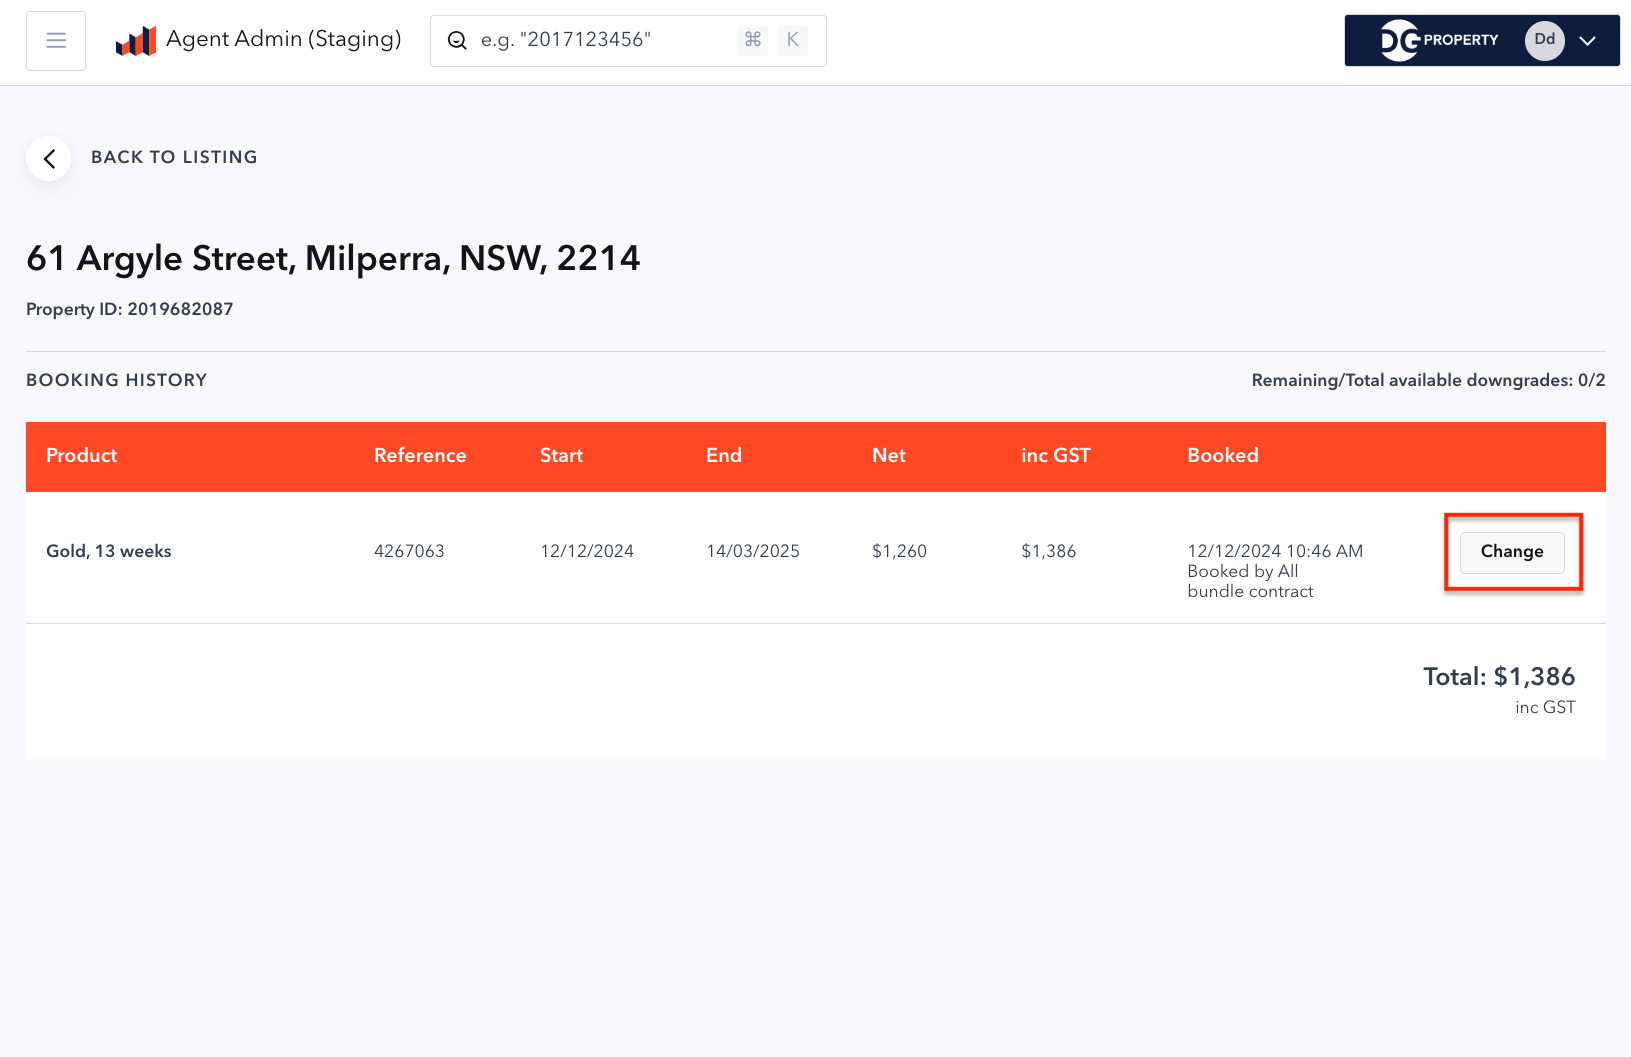Viewport: 1631px width, 1057px height.
Task: Click the DG Property logo
Action: [1440, 40]
